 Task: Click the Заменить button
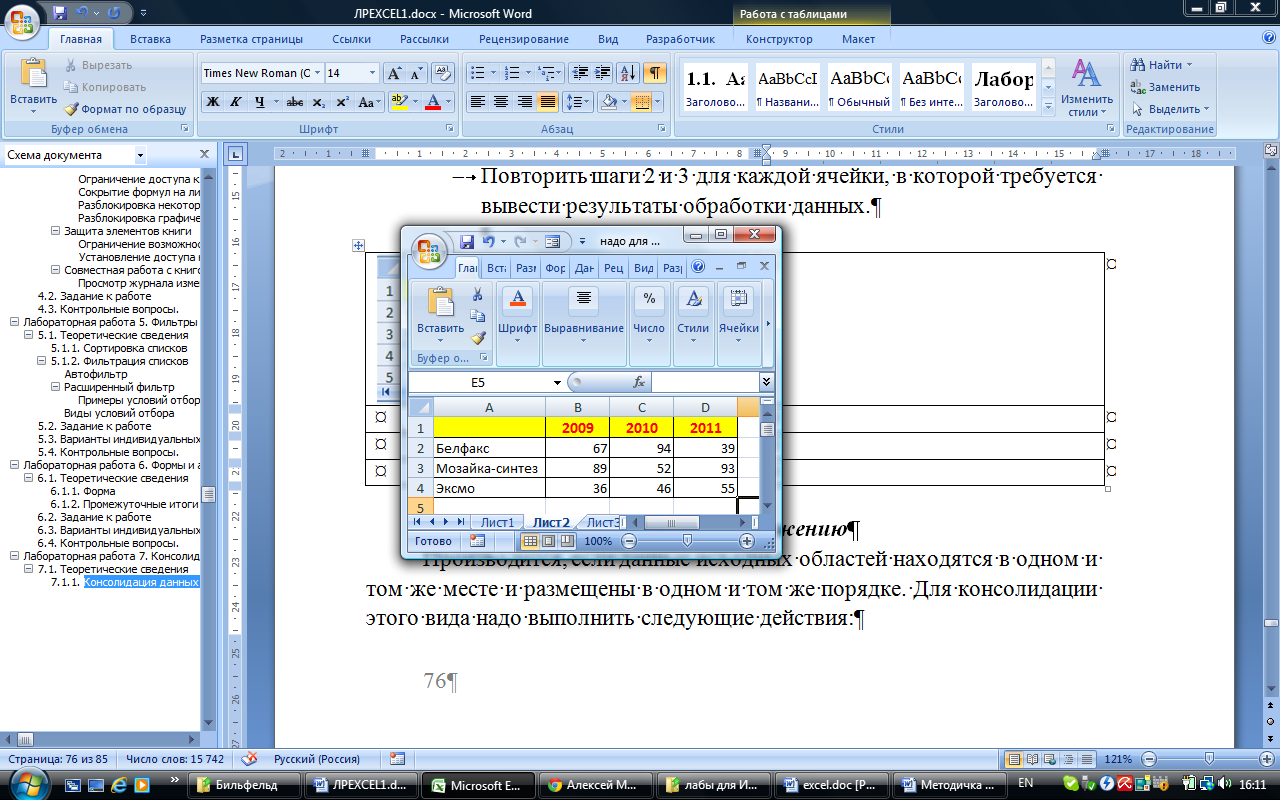pos(1165,87)
